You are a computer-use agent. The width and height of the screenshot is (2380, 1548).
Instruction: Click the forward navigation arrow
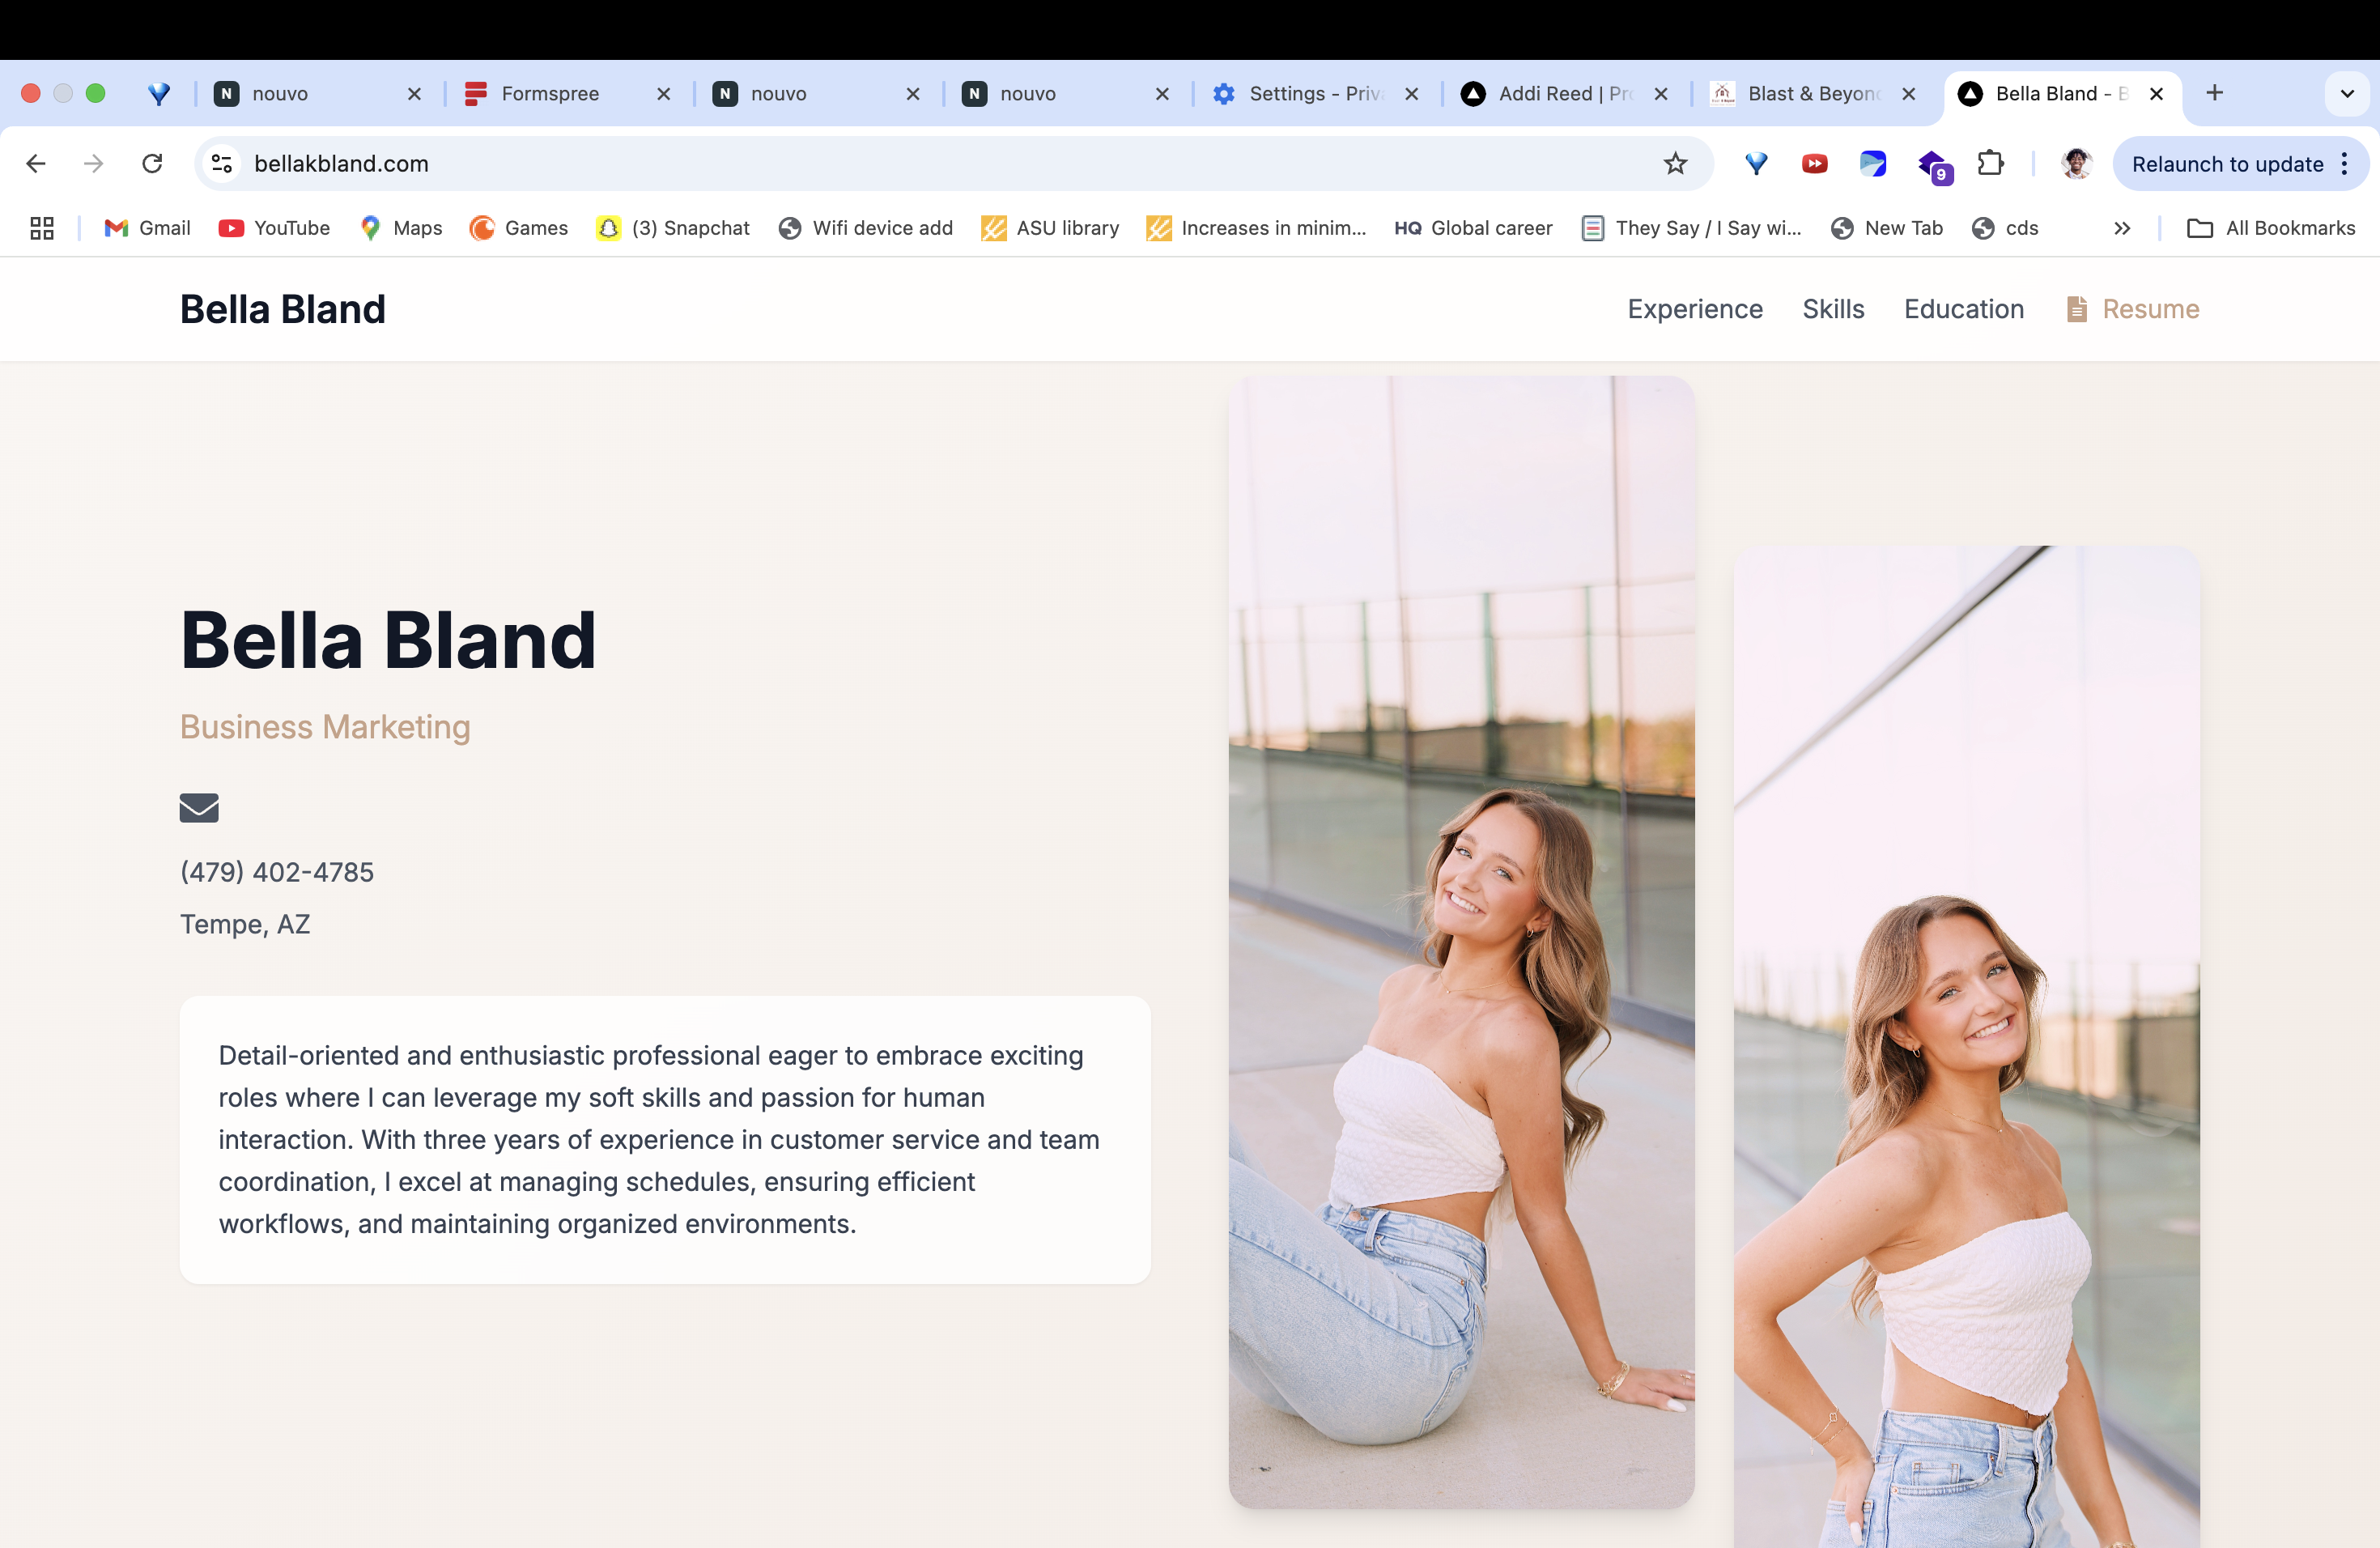pyautogui.click(x=93, y=163)
